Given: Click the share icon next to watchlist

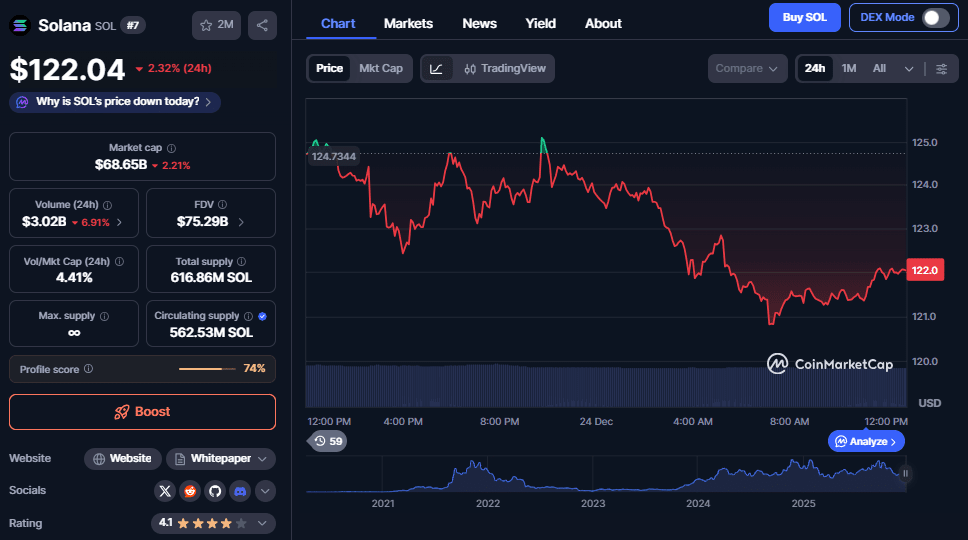Looking at the screenshot, I should pos(262,25).
